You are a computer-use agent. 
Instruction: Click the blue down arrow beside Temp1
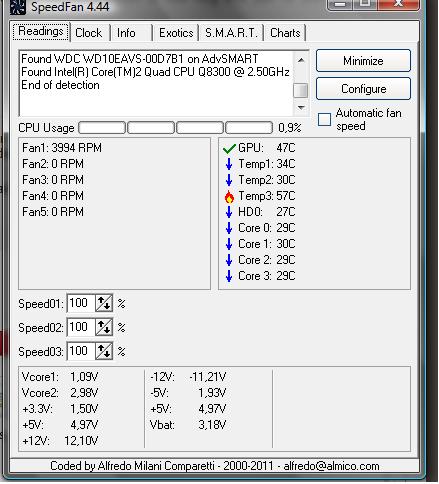229,164
